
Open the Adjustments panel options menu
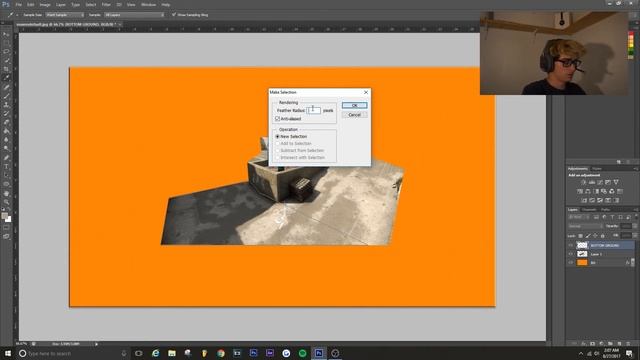coord(636,169)
